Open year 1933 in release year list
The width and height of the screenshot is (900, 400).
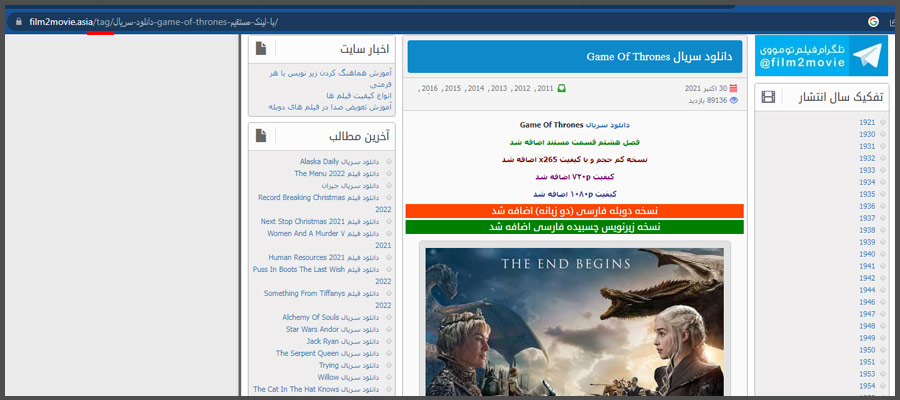pos(867,170)
